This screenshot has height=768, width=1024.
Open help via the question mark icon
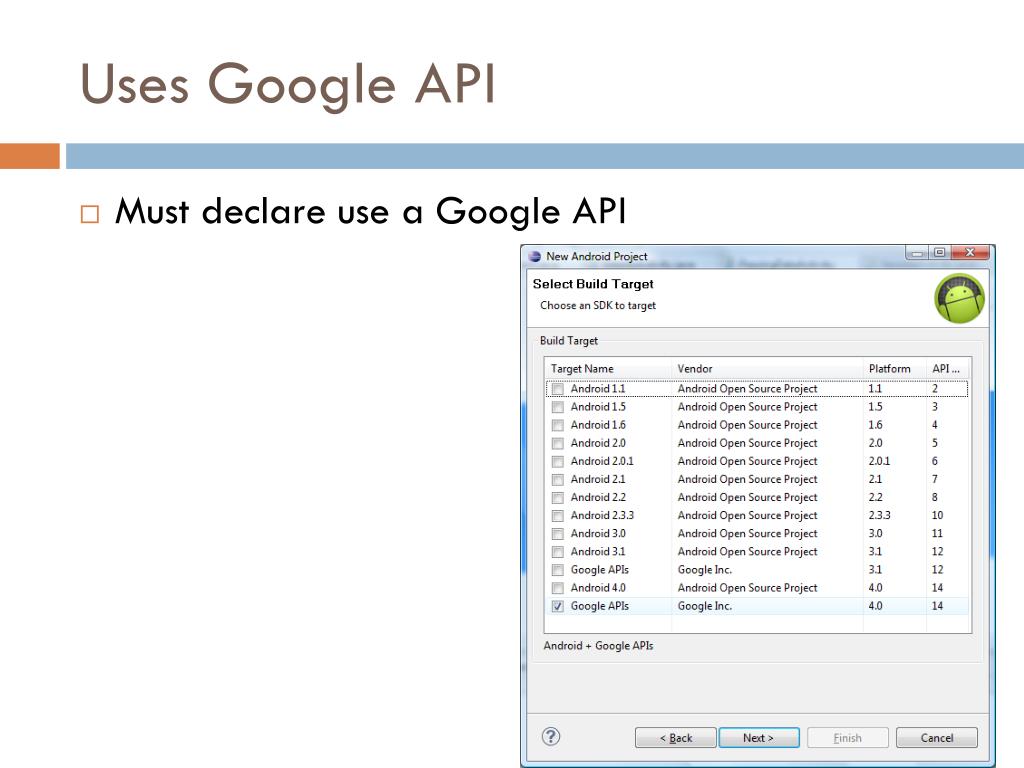[551, 737]
